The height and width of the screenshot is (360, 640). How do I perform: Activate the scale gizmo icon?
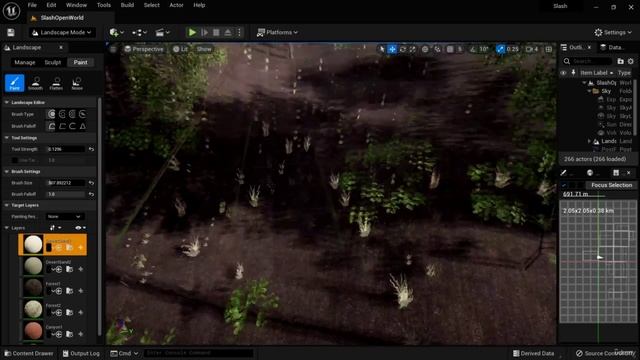pos(413,49)
